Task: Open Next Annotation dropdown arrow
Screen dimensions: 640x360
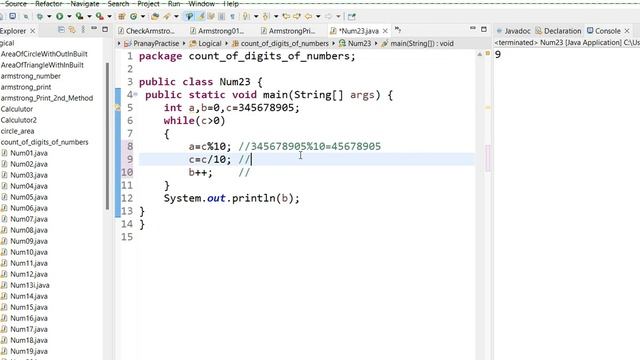Action: (x=256, y=16)
